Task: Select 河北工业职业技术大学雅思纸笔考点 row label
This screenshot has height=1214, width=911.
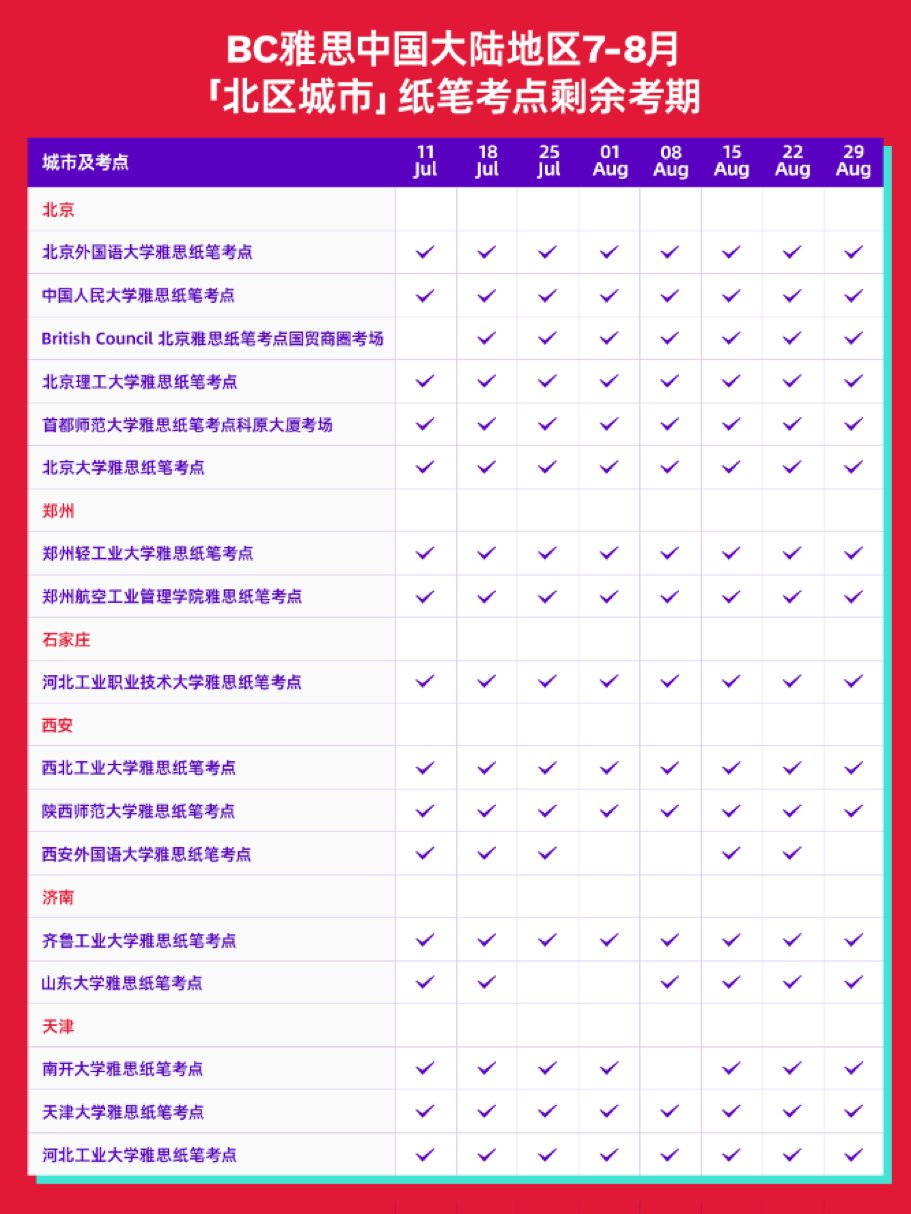Action: click(172, 683)
